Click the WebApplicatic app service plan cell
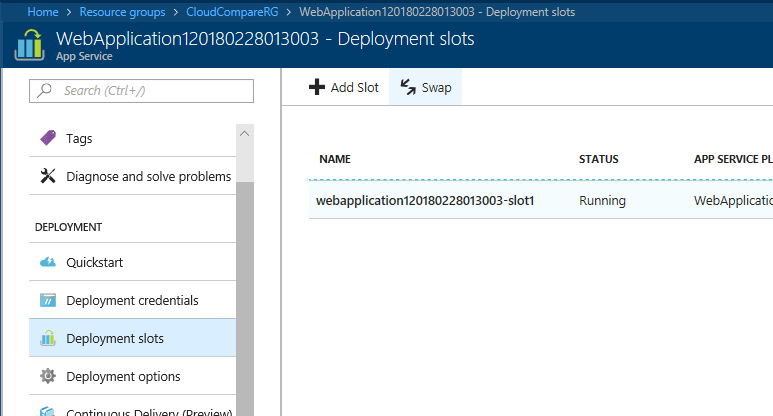 click(733, 201)
